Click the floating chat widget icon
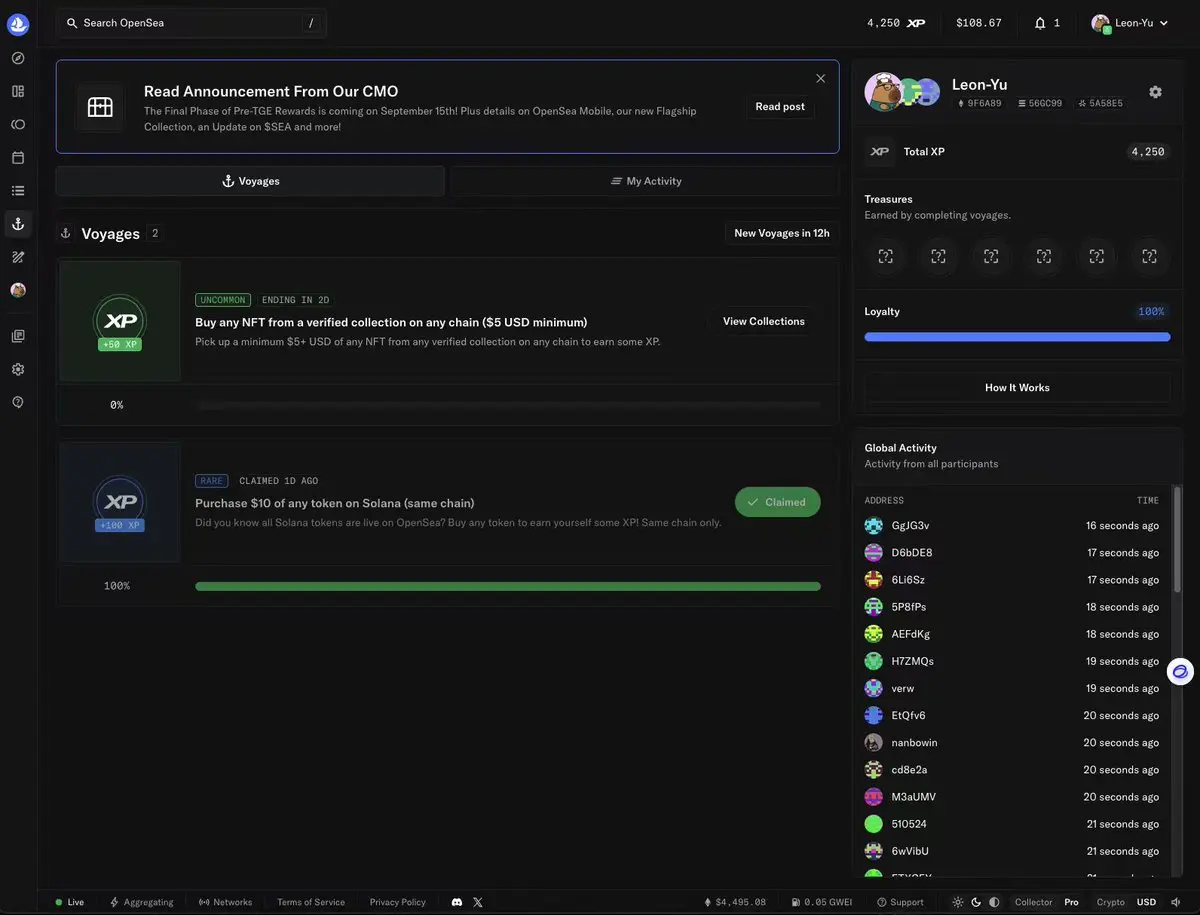 click(x=1180, y=672)
